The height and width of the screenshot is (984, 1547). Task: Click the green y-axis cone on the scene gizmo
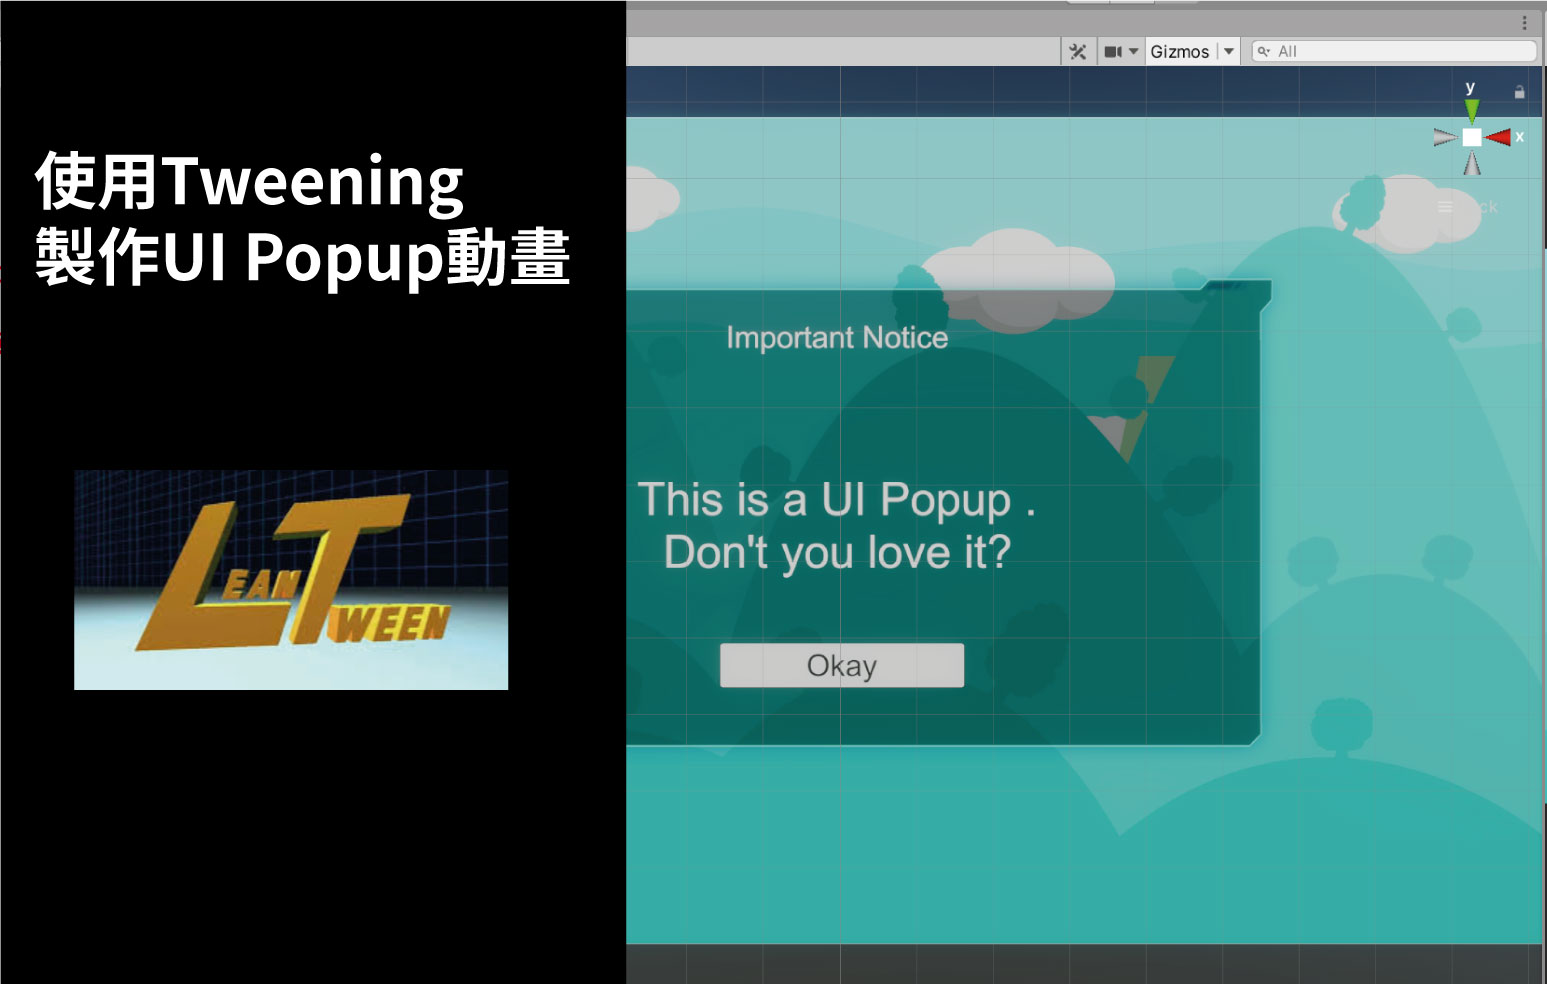coord(1471,108)
